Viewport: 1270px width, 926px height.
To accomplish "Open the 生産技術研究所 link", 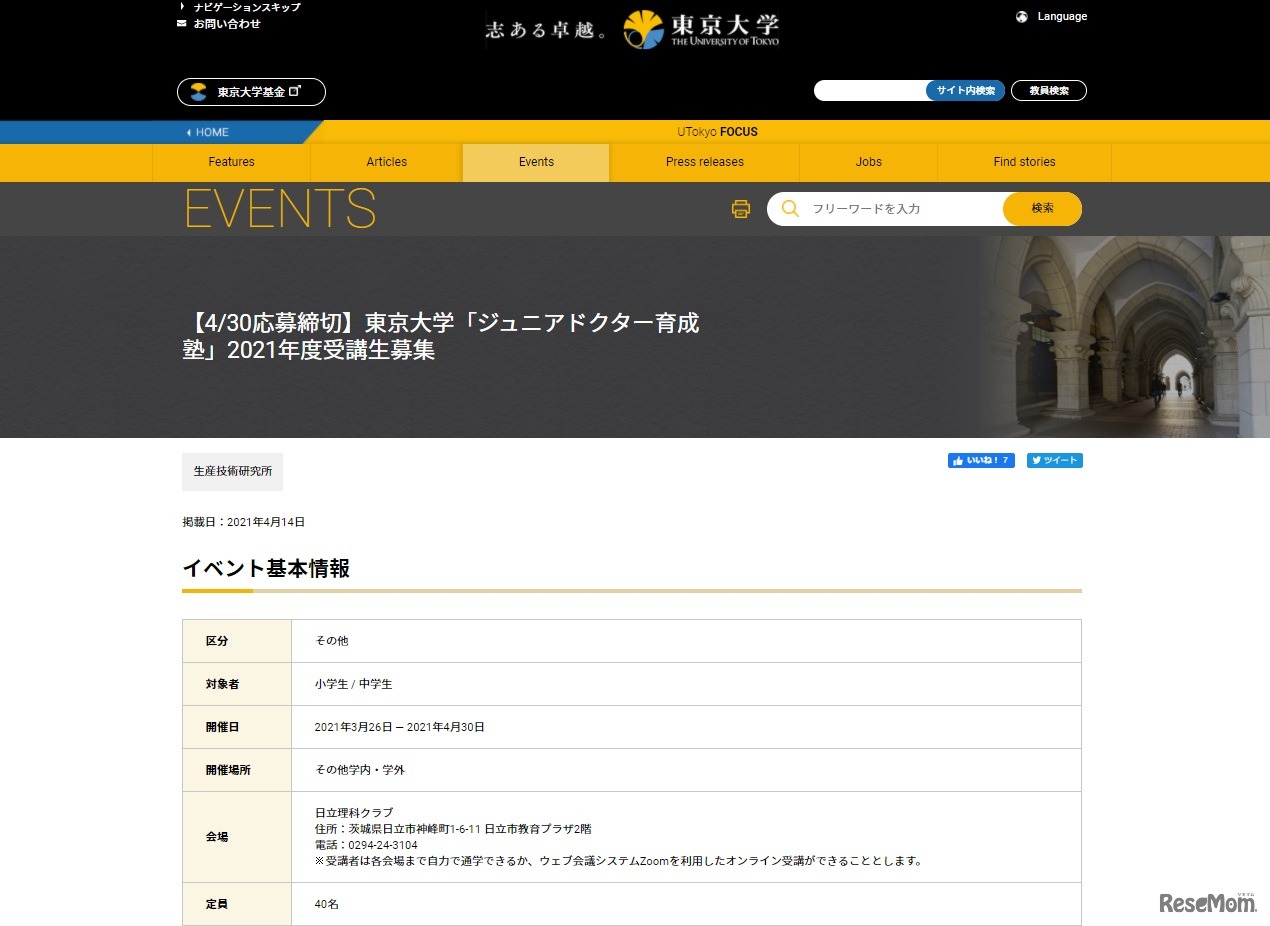I will coord(232,470).
